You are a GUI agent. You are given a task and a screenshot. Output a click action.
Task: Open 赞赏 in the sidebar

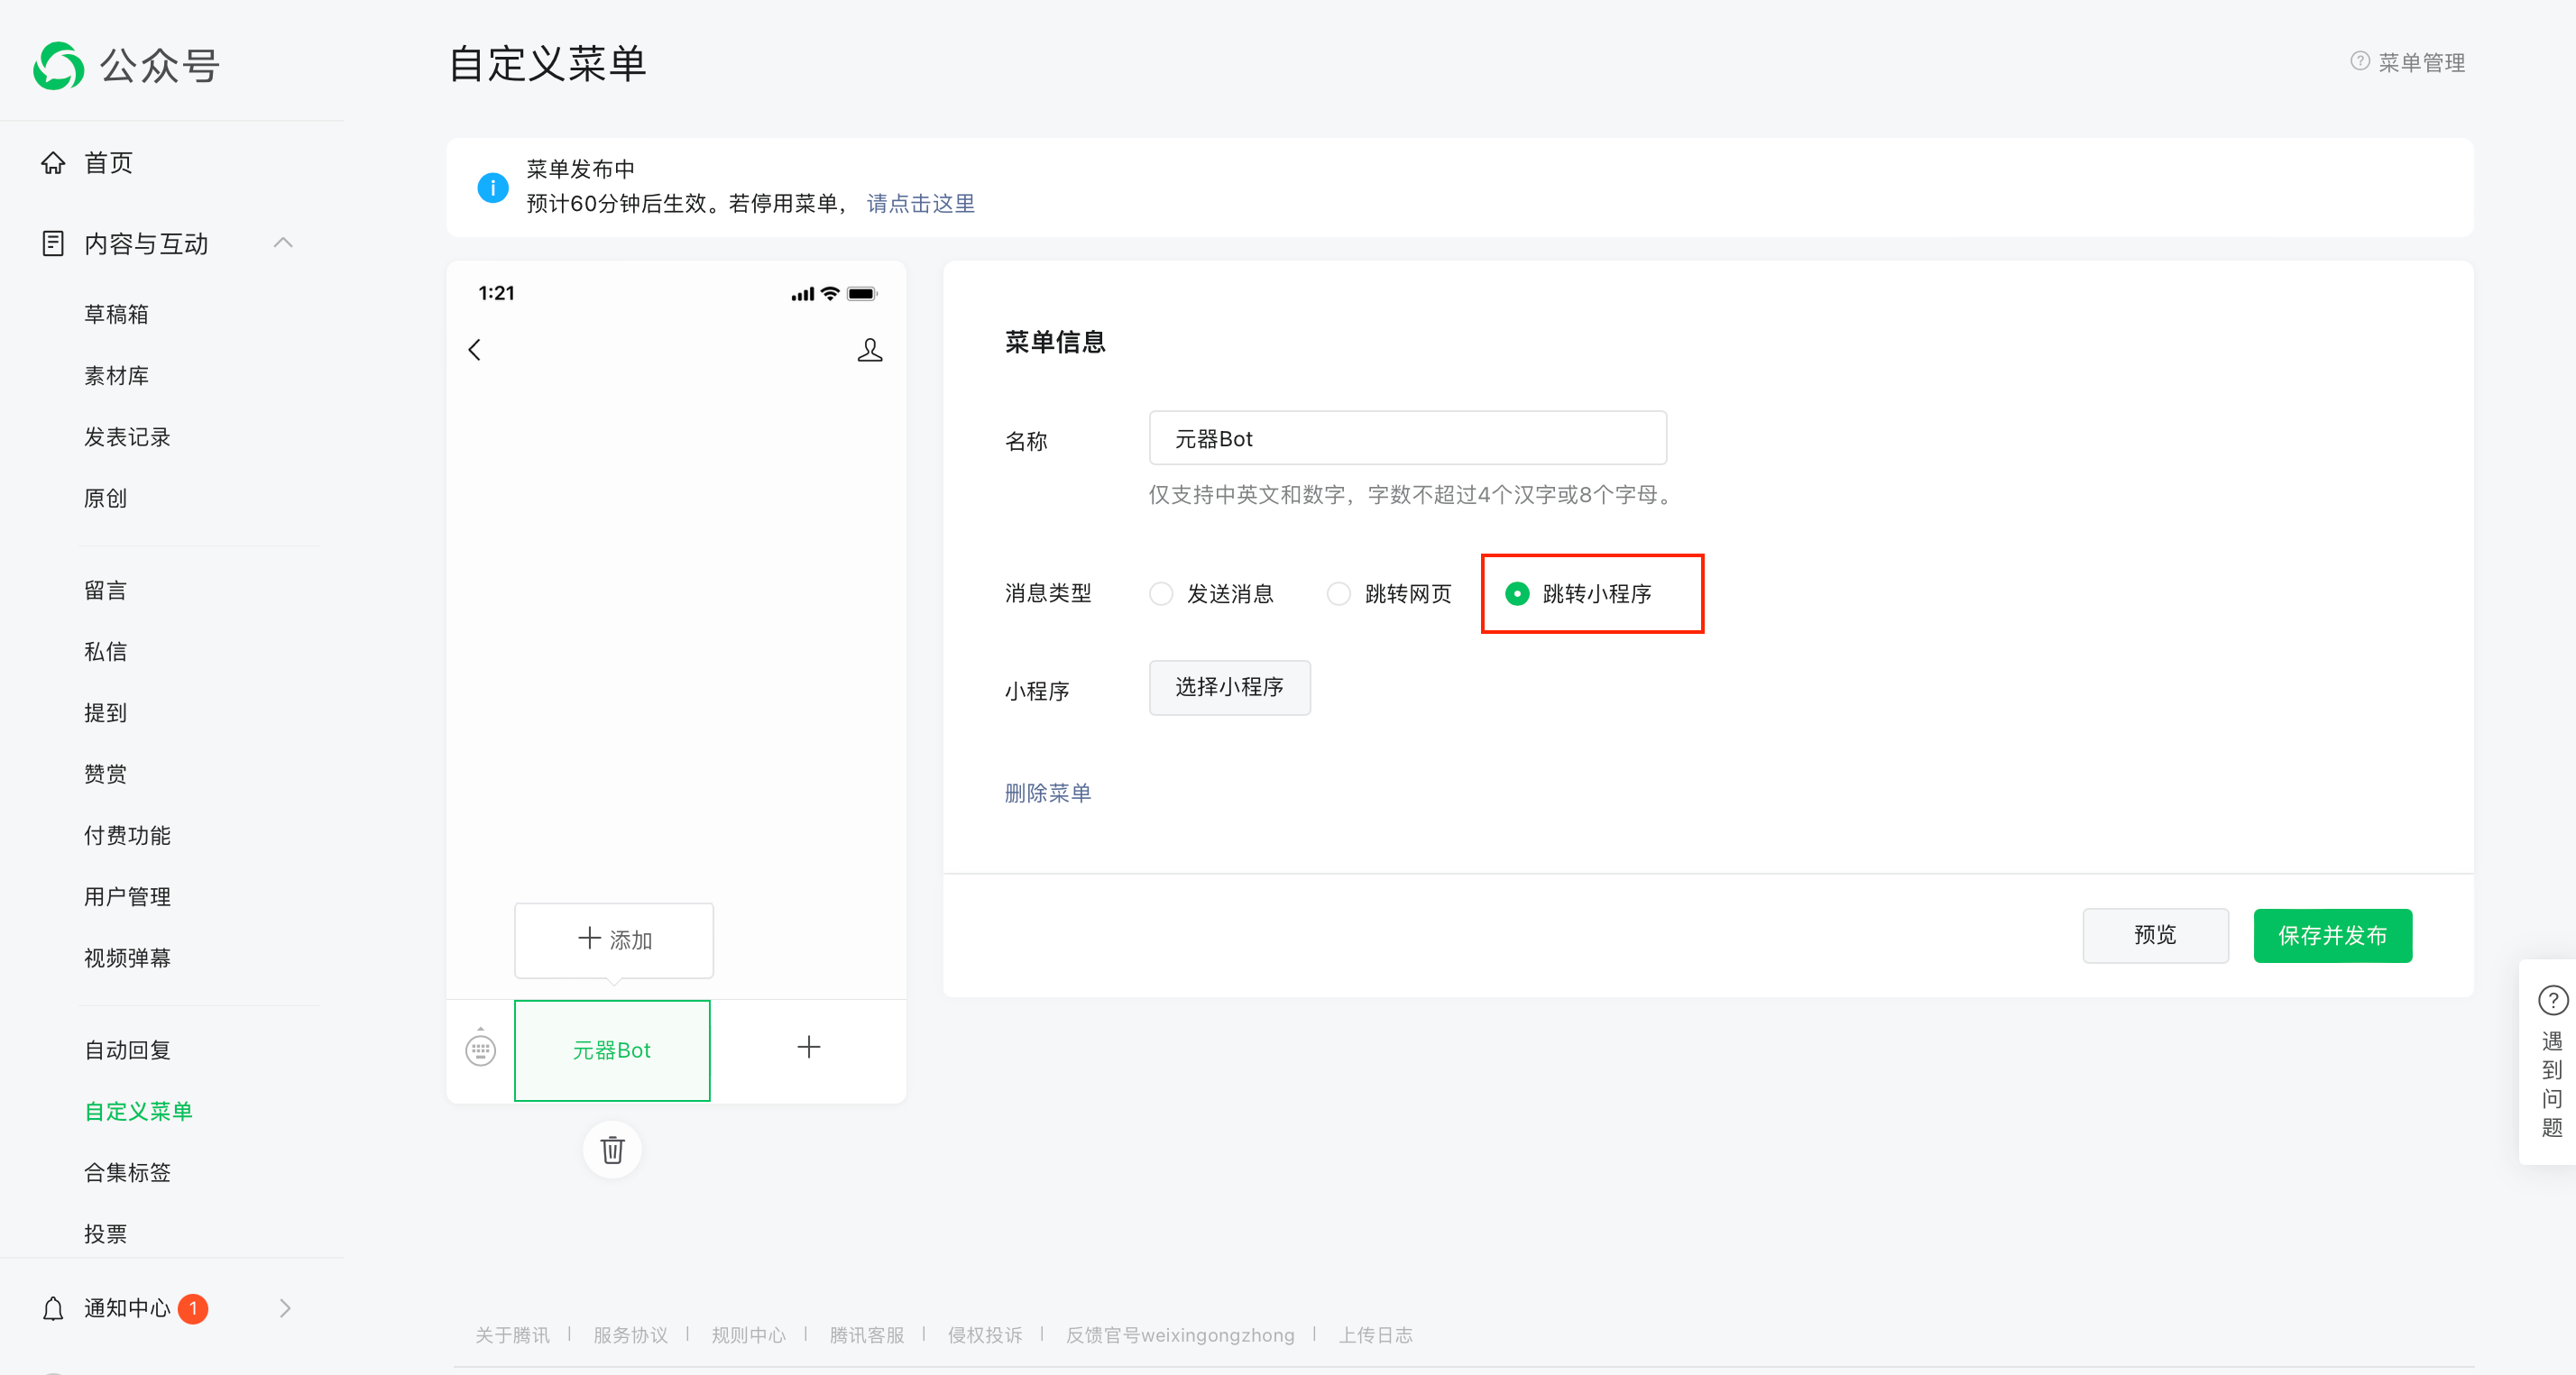coord(106,774)
